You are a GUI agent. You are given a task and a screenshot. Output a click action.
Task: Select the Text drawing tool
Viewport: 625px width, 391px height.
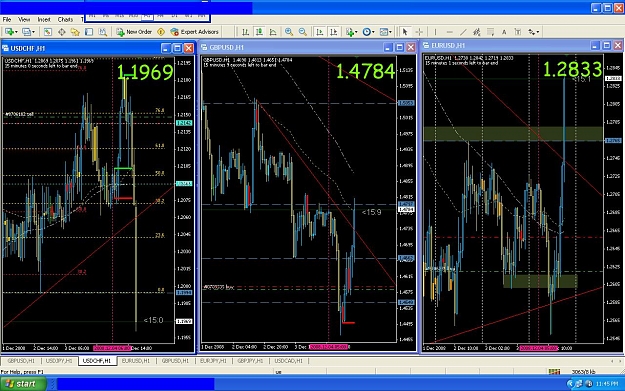coord(504,32)
